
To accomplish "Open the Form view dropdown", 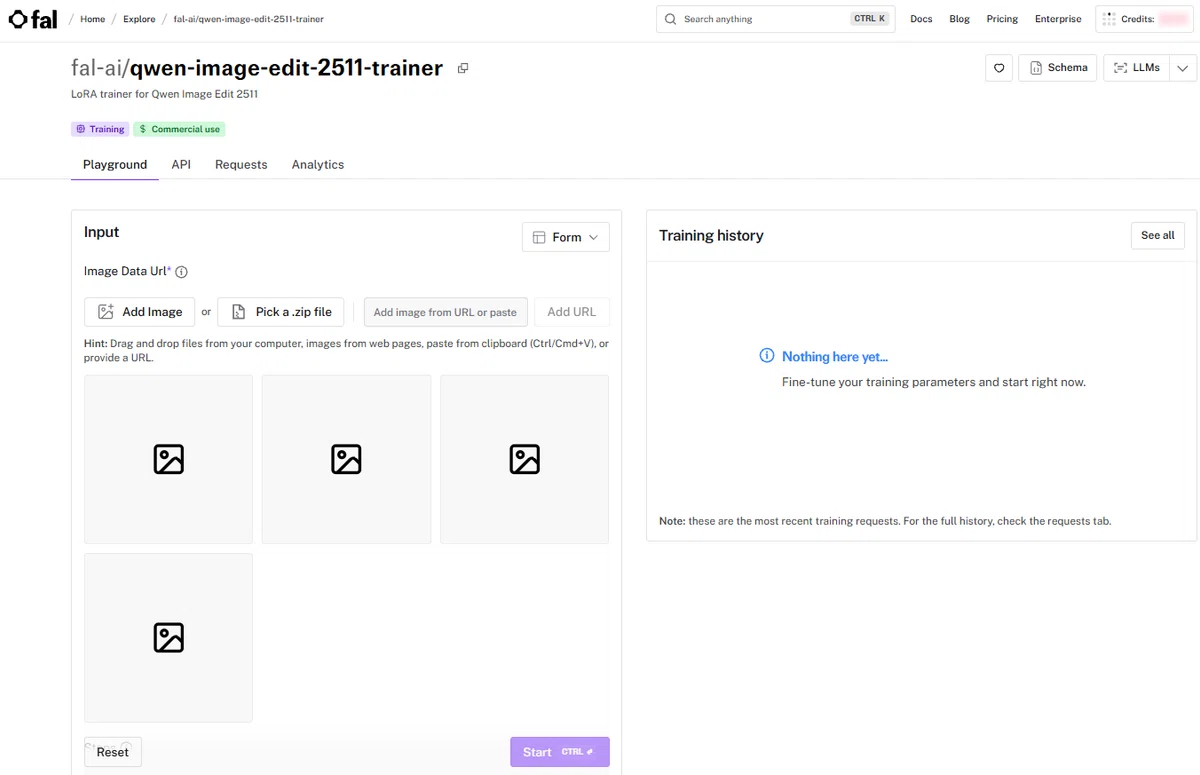I will pos(565,237).
